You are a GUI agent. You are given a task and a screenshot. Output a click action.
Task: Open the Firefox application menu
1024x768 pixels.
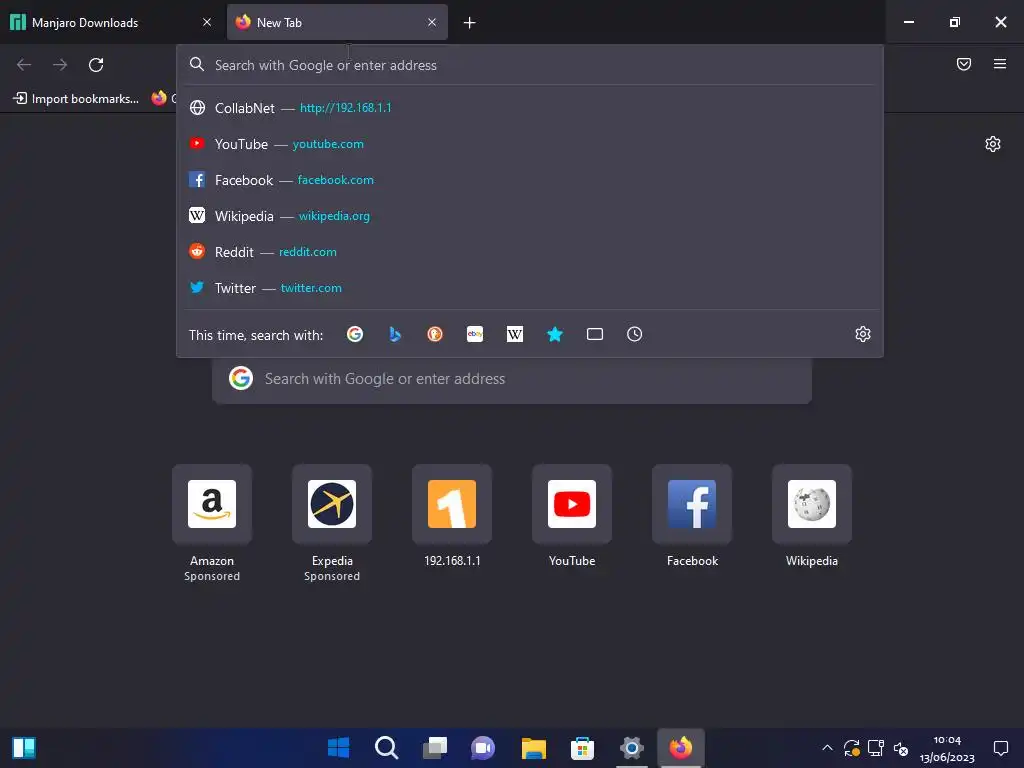(x=999, y=64)
